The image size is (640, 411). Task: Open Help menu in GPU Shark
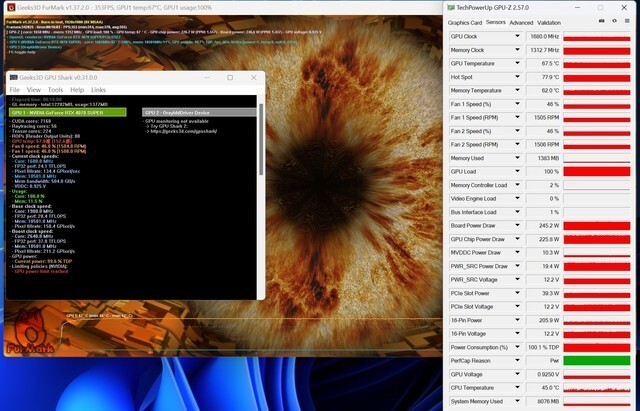(77, 90)
